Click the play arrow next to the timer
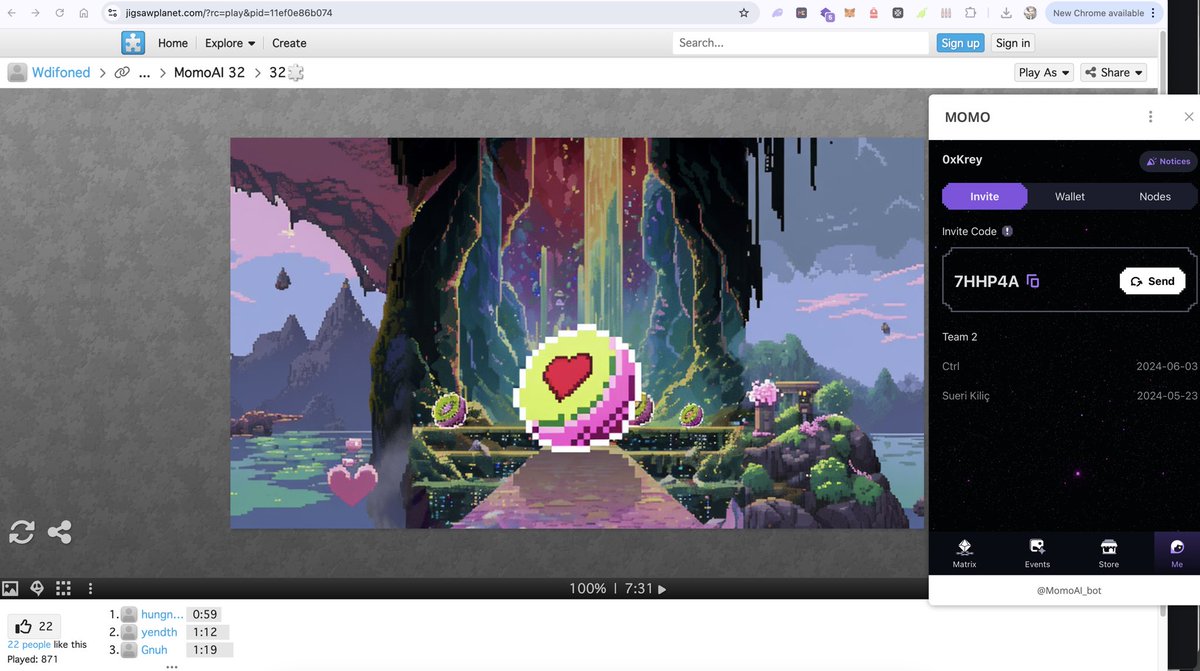 (662, 589)
